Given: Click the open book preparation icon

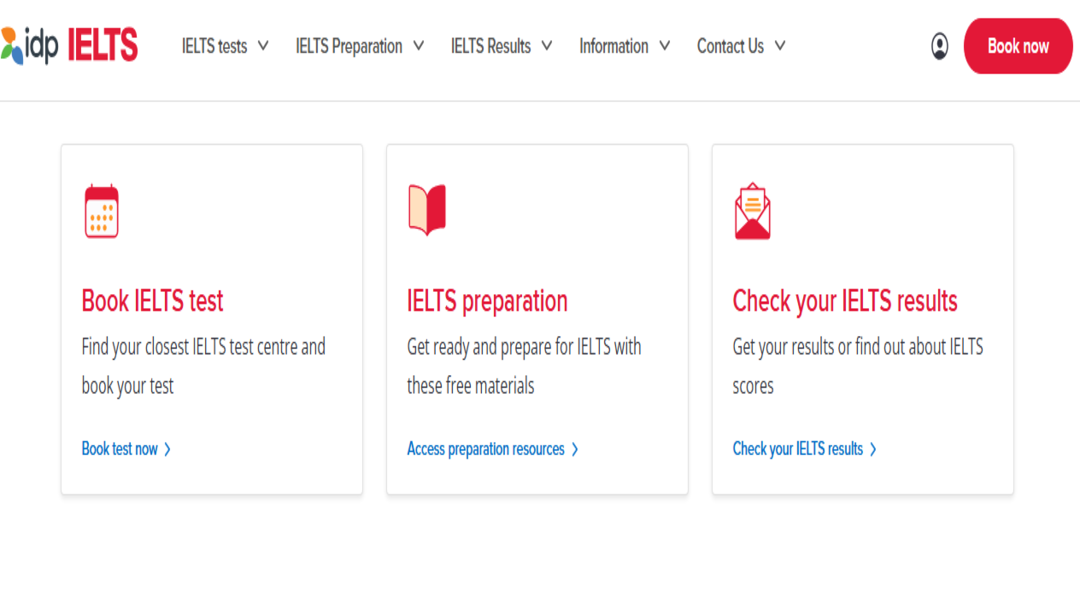Looking at the screenshot, I should click(x=427, y=210).
